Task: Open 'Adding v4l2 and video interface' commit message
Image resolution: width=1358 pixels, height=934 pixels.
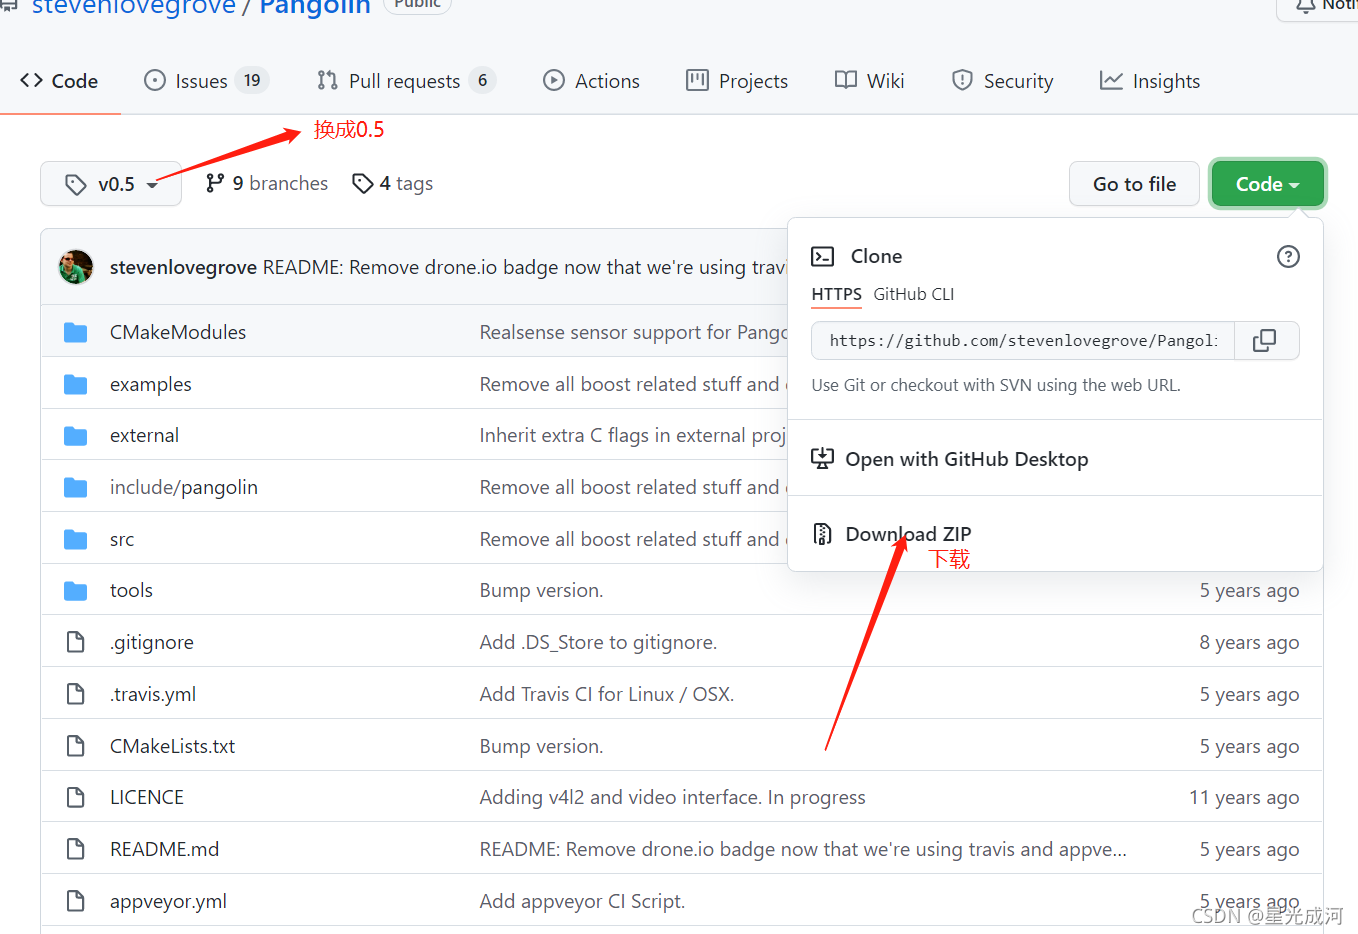Action: point(673,798)
